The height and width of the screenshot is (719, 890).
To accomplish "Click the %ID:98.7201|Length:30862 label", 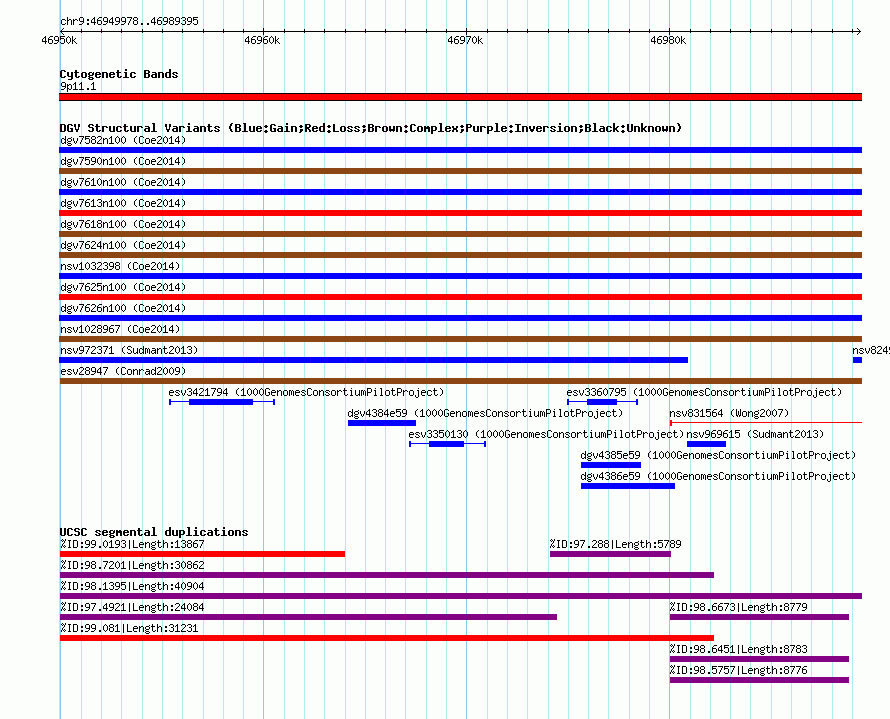I will [132, 565].
